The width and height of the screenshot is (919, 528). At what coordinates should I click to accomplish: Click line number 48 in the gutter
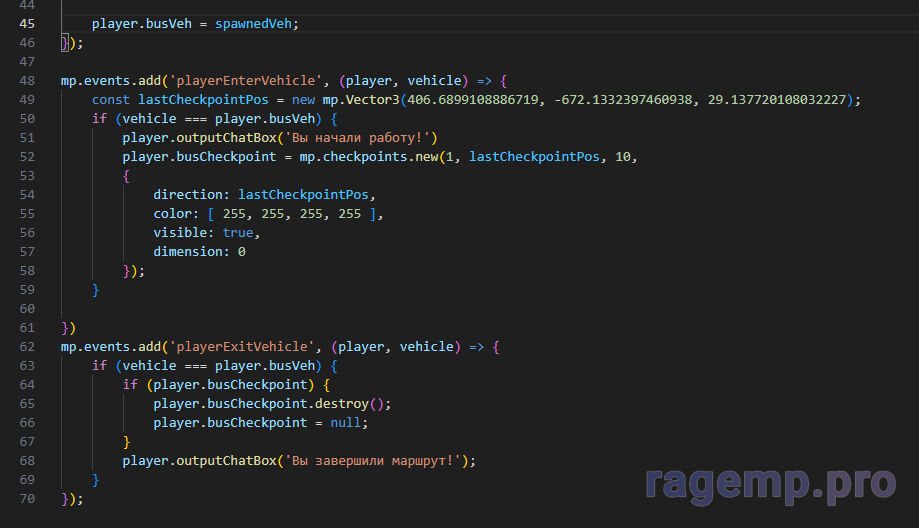click(27, 81)
